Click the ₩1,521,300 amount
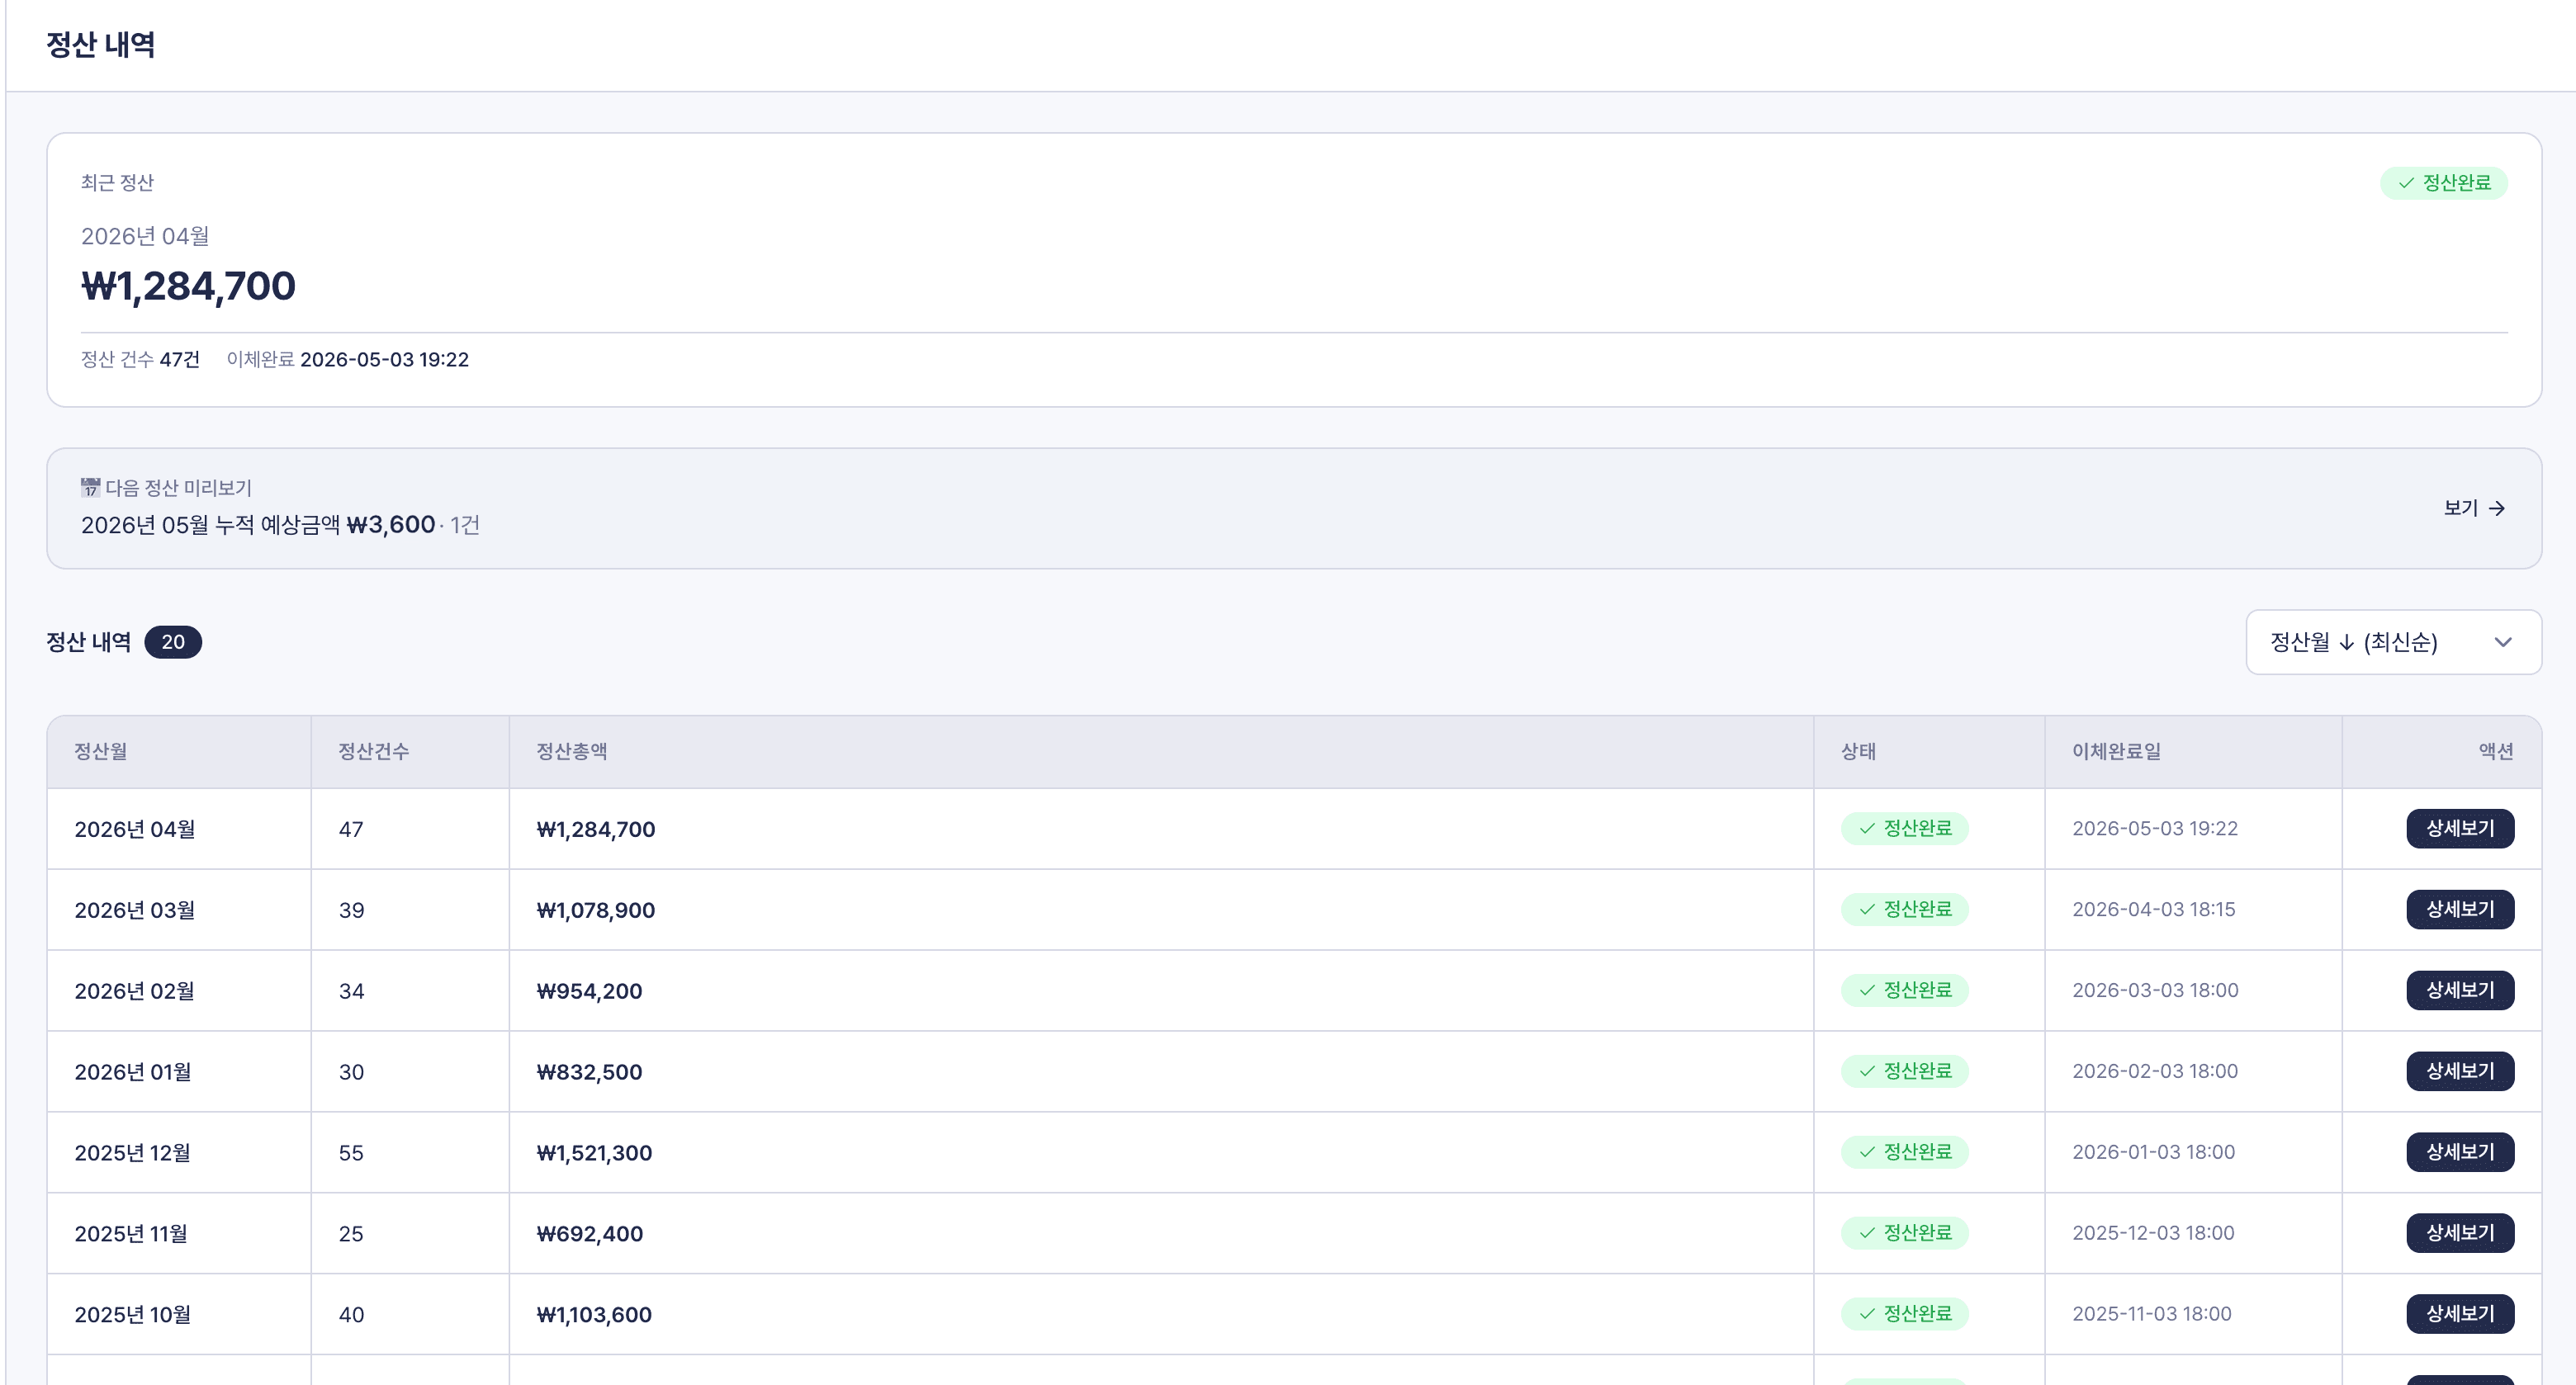This screenshot has height=1385, width=2576. [x=594, y=1153]
